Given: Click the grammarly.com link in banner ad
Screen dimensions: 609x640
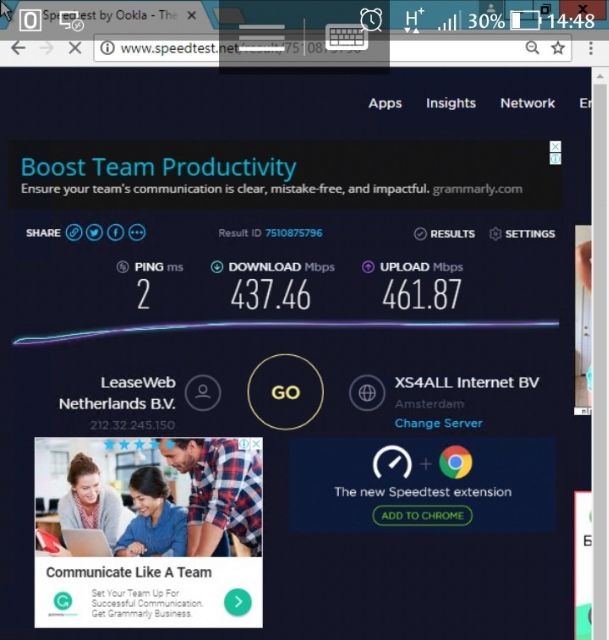Looking at the screenshot, I should 478,189.
